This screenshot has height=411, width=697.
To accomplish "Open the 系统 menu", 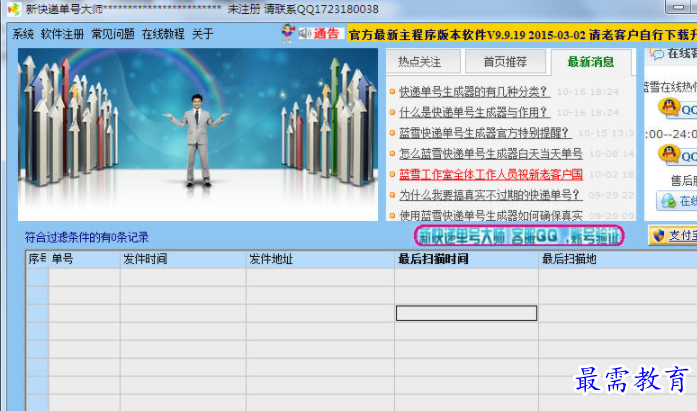I will (23, 34).
